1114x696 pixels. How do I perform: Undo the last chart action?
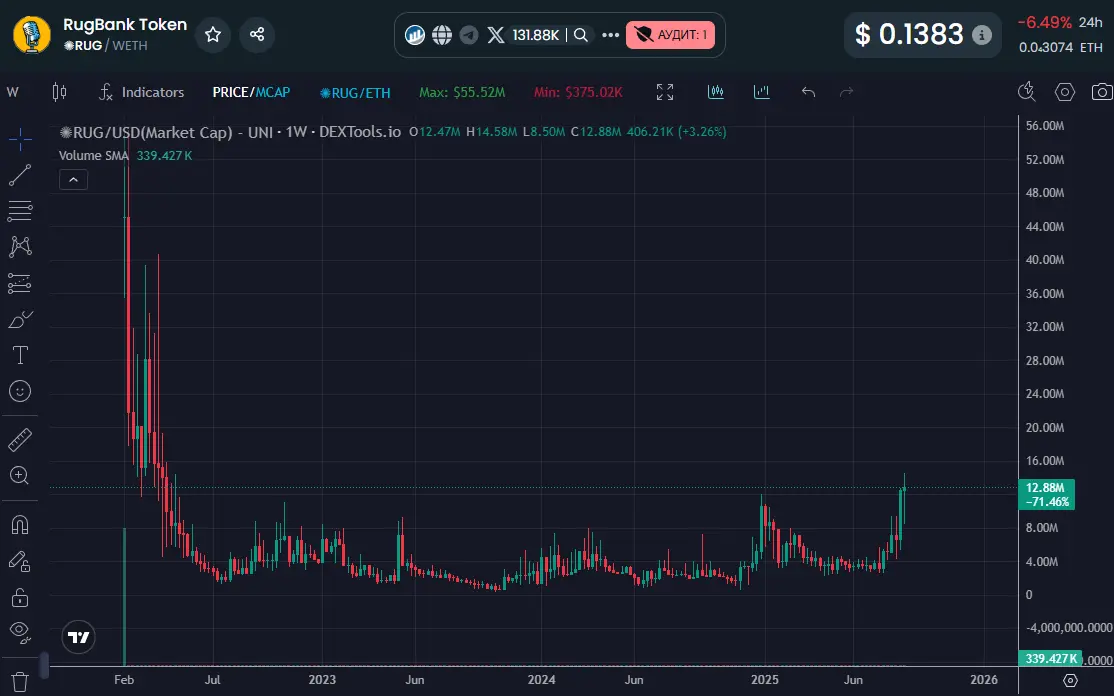[x=808, y=92]
